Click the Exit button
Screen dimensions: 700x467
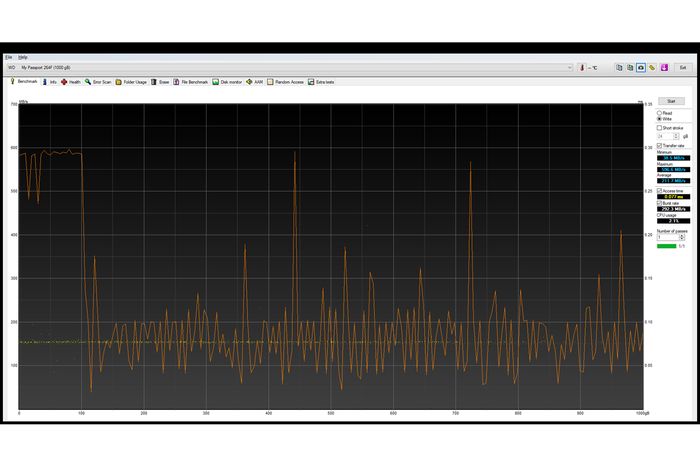(683, 67)
